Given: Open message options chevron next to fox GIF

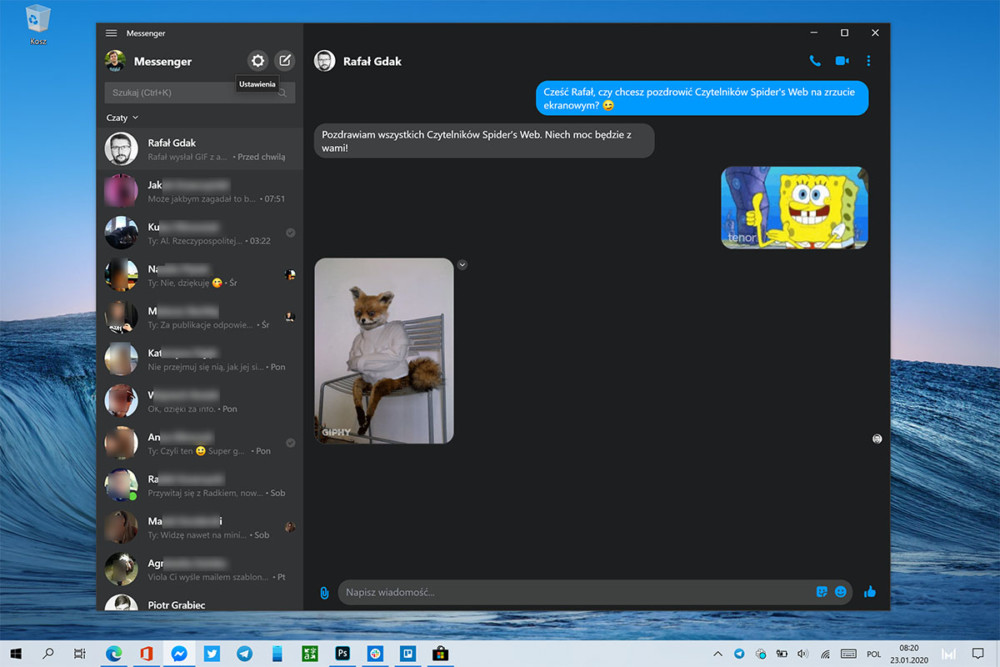Looking at the screenshot, I should click(462, 265).
